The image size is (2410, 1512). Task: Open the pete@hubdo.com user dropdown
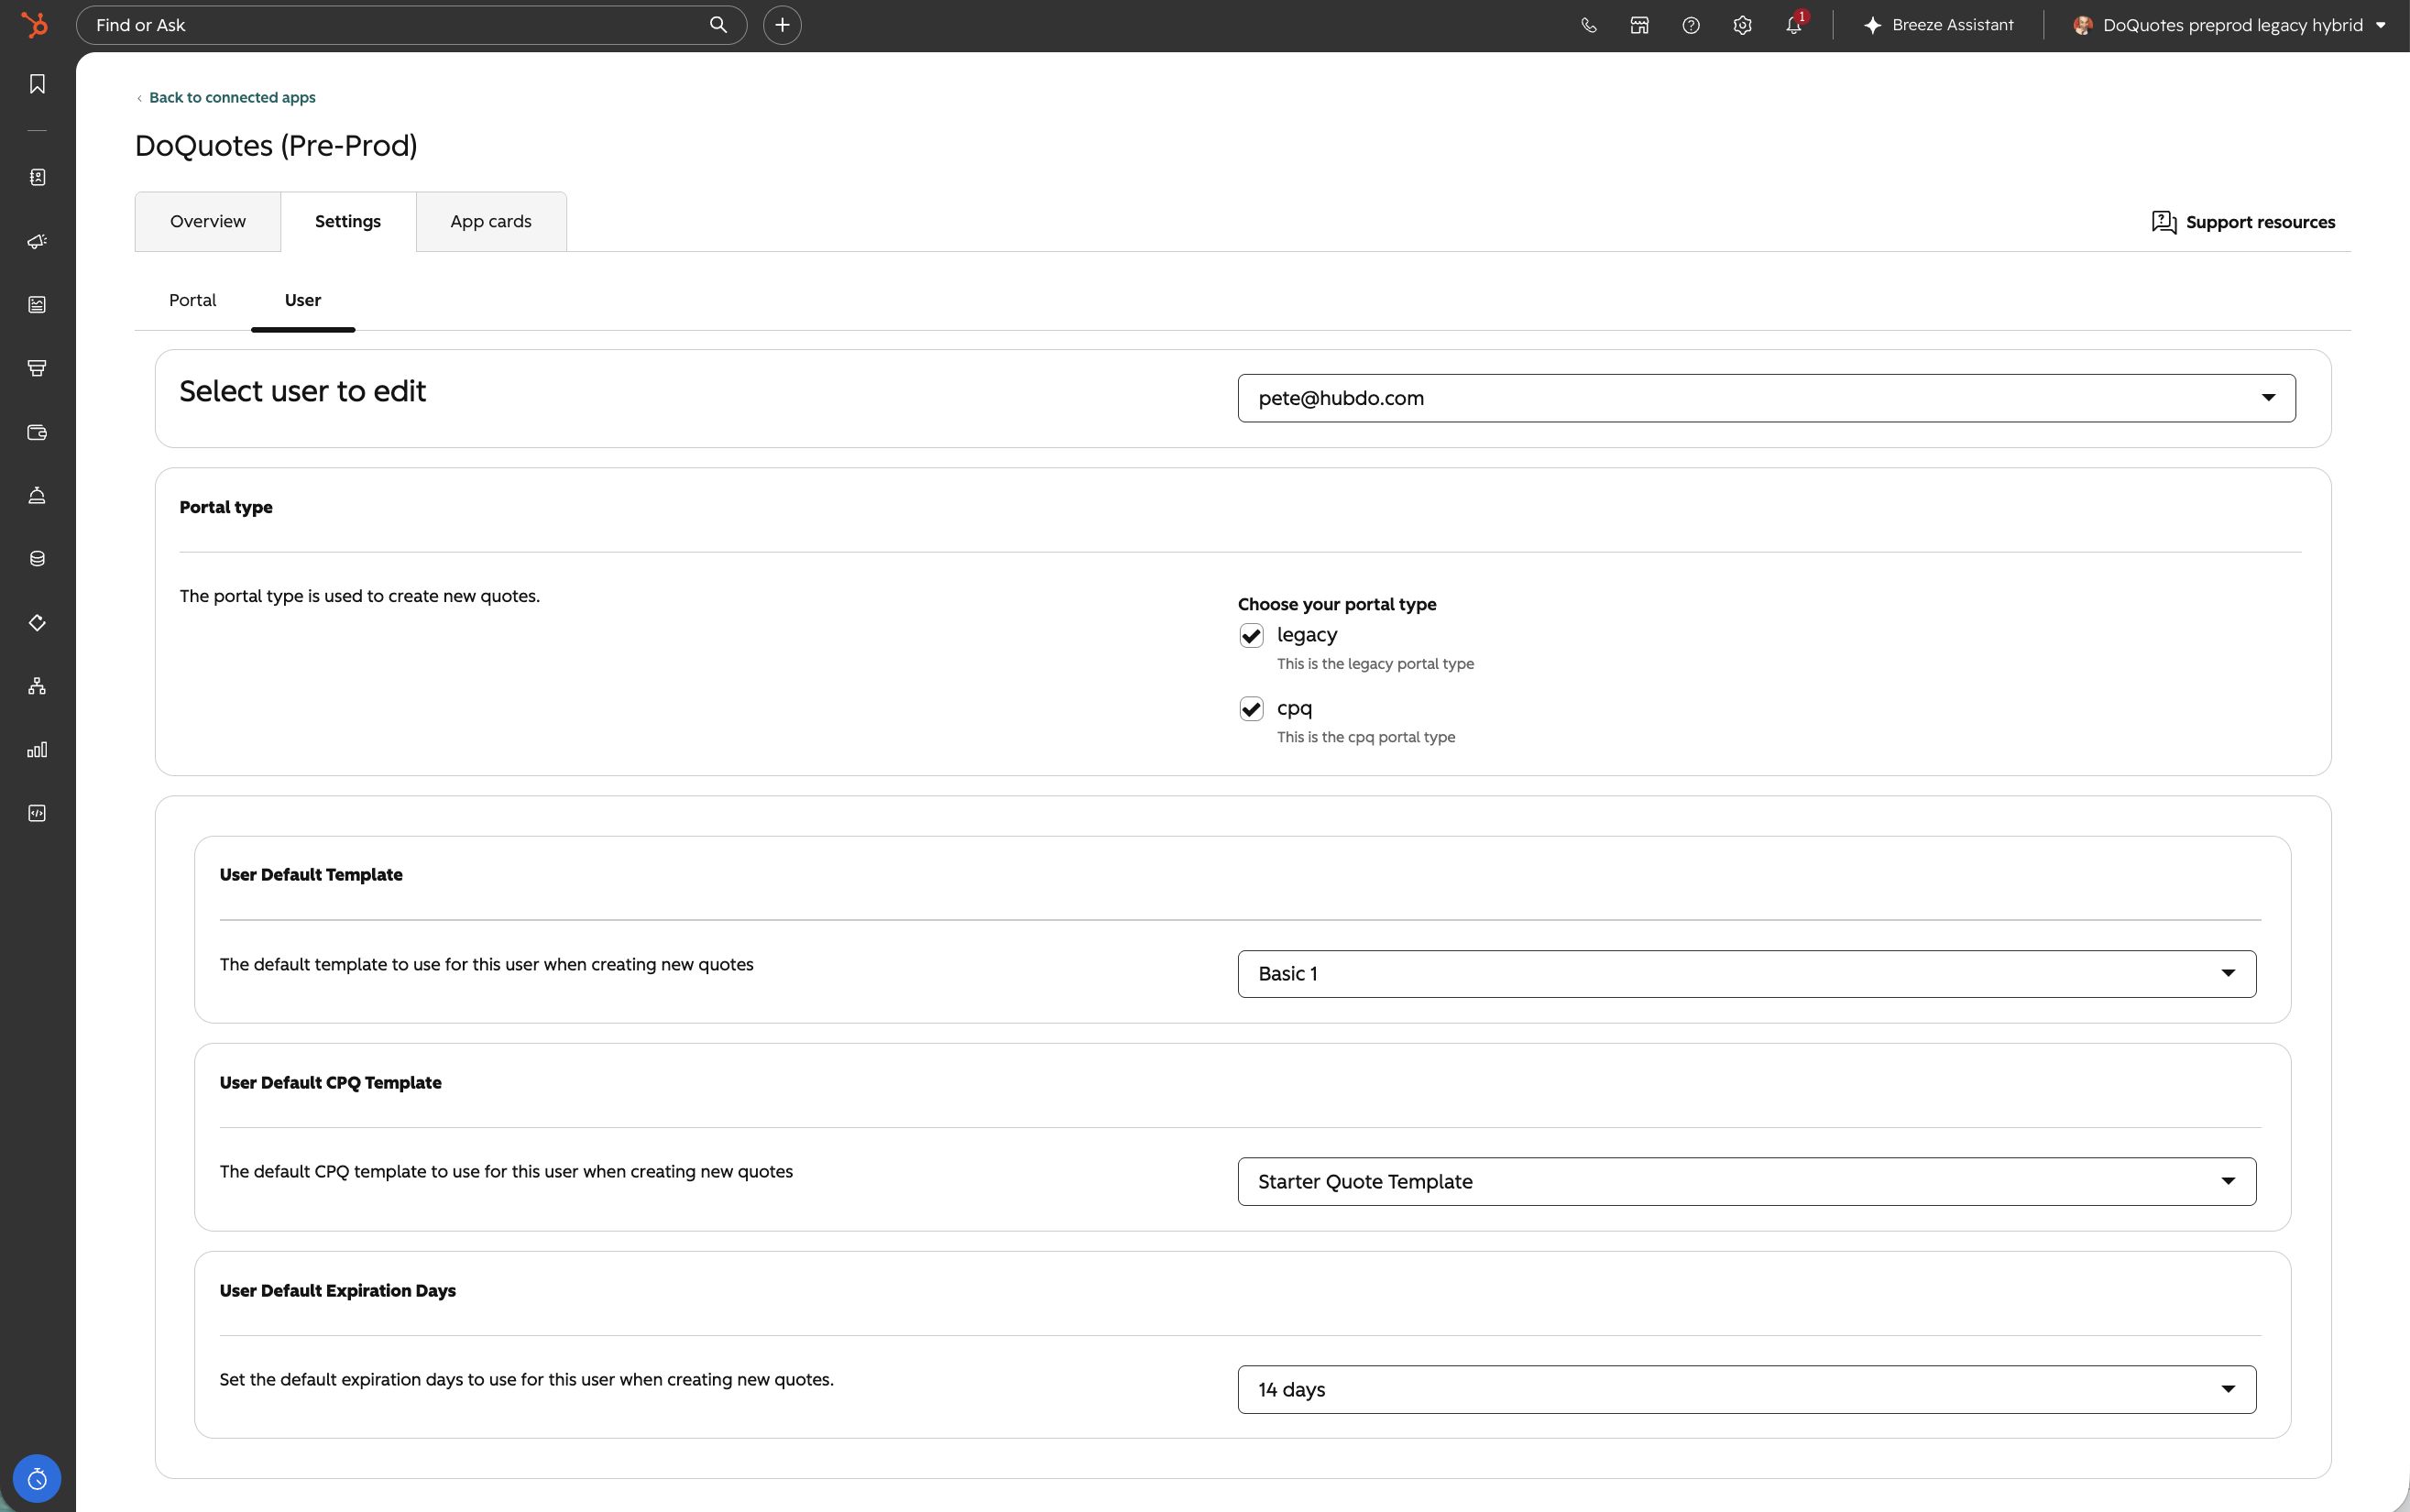[x=1766, y=398]
